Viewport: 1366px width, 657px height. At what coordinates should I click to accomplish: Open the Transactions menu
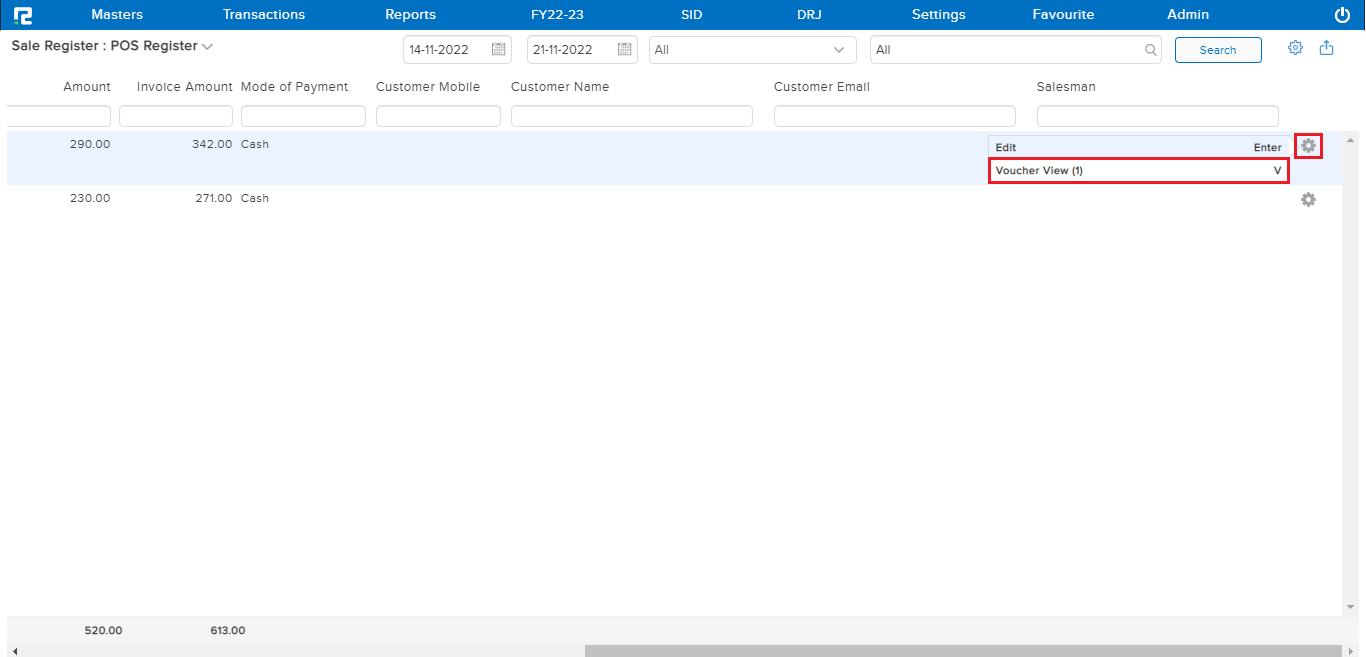[264, 15]
